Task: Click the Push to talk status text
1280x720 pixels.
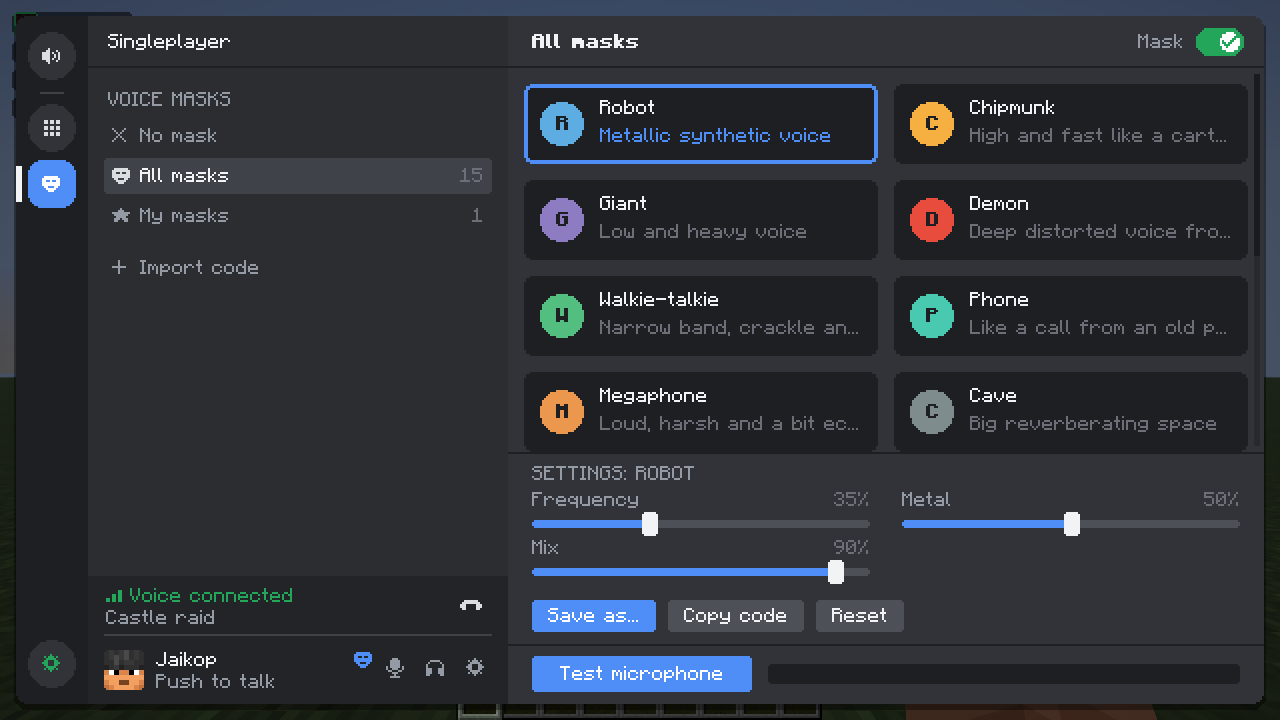Action: 215,682
